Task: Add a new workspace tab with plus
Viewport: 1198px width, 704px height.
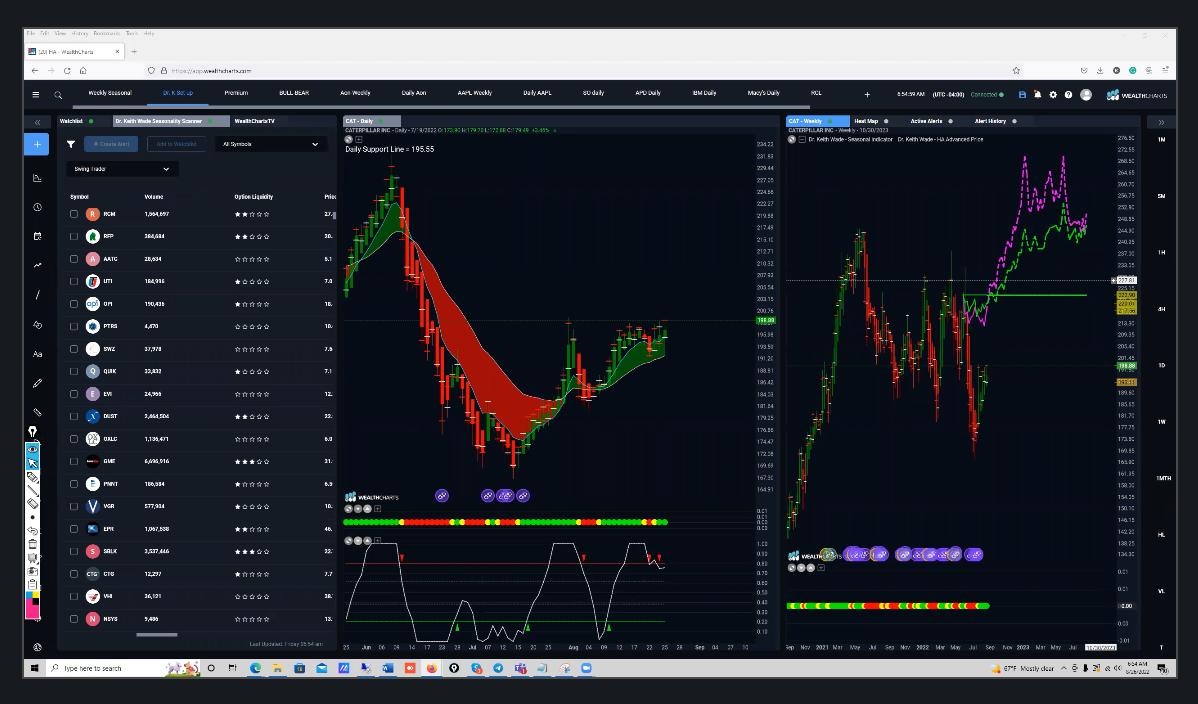Action: click(867, 95)
